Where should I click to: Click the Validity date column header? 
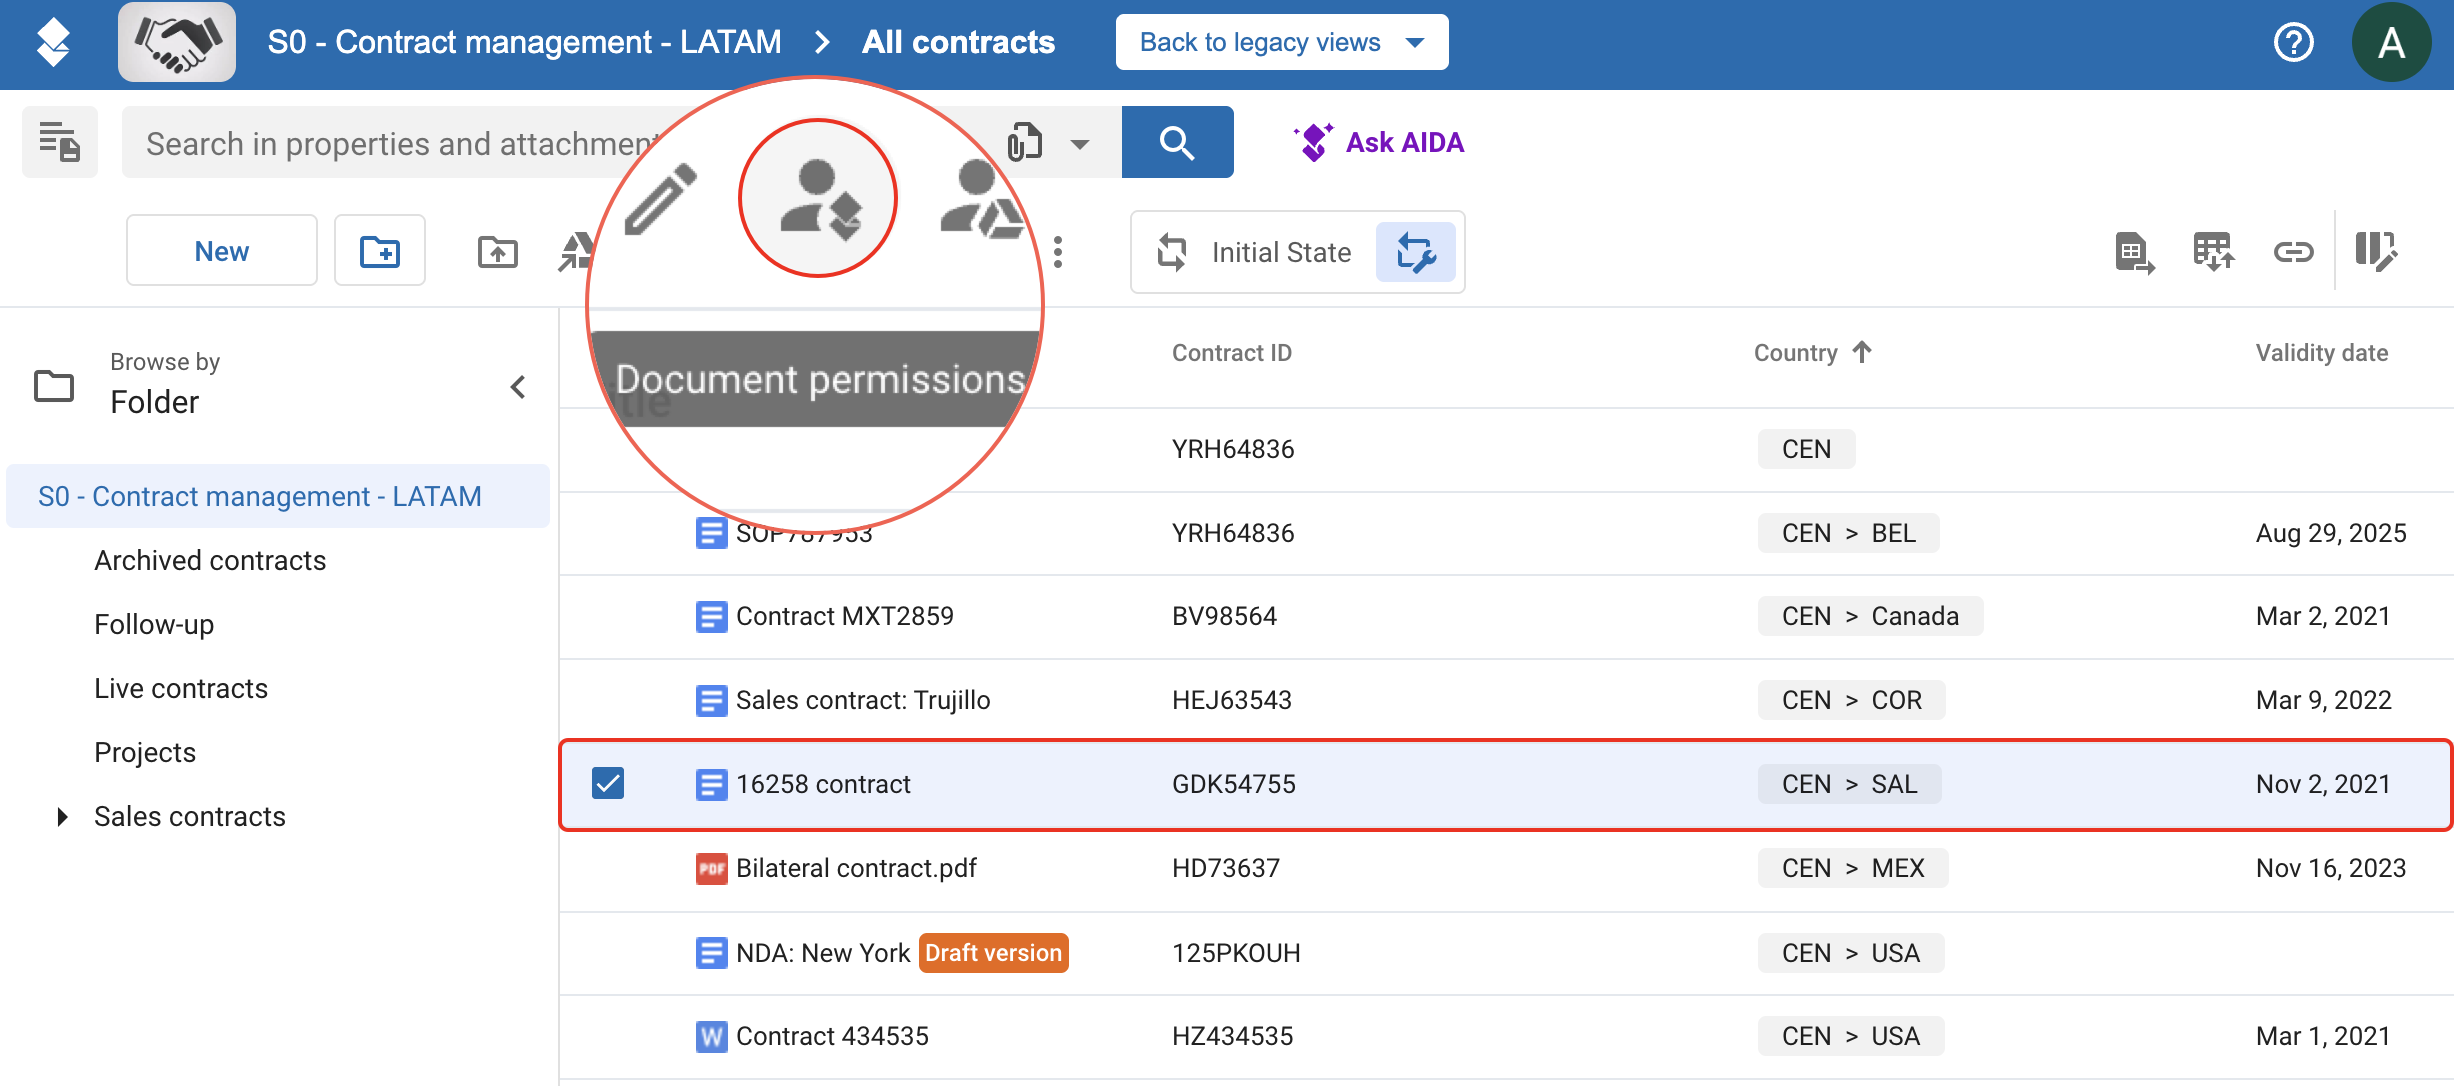(2321, 353)
